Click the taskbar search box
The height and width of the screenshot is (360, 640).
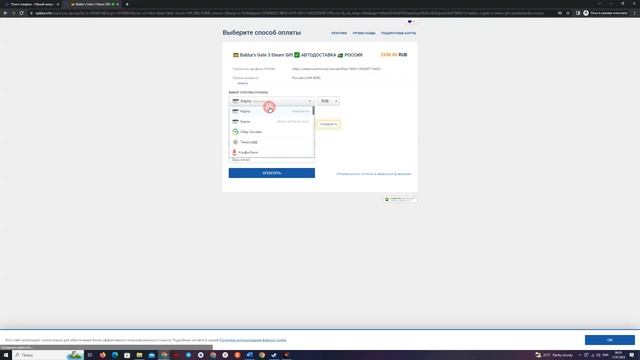click(48, 355)
